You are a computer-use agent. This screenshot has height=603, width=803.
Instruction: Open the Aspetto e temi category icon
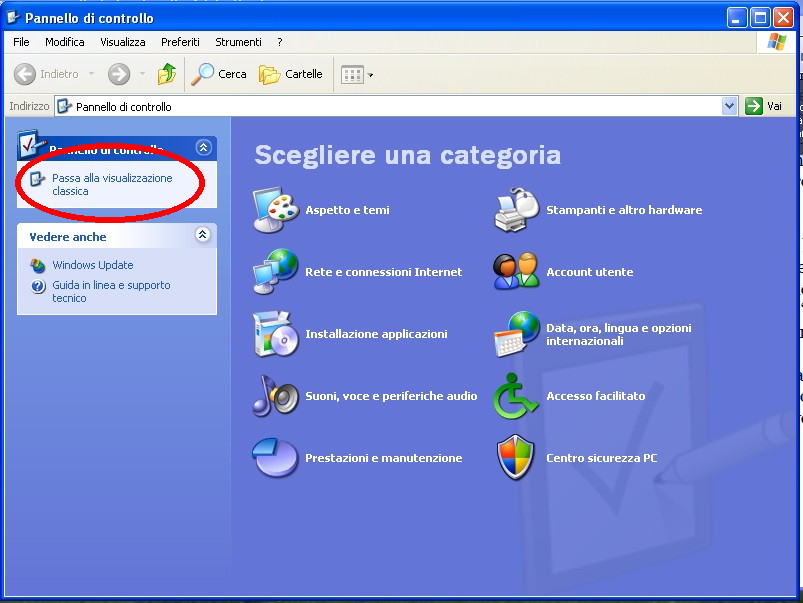coord(275,210)
